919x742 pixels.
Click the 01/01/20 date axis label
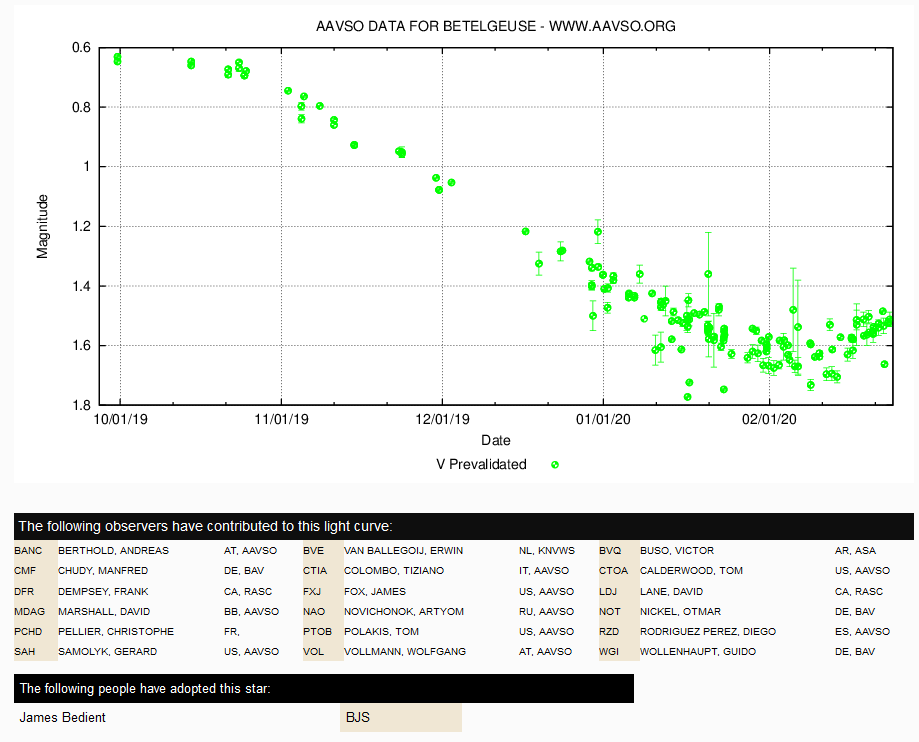(x=603, y=419)
